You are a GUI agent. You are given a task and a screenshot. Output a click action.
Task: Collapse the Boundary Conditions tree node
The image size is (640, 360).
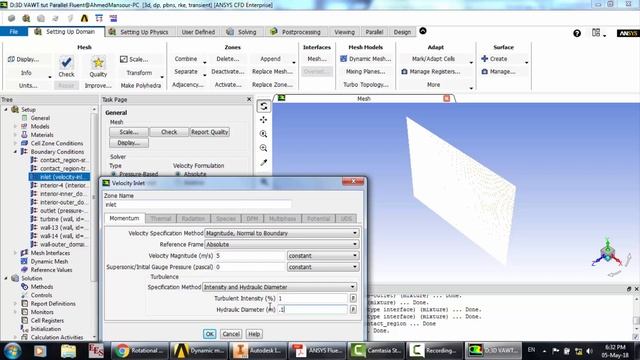pyautogui.click(x=15, y=152)
